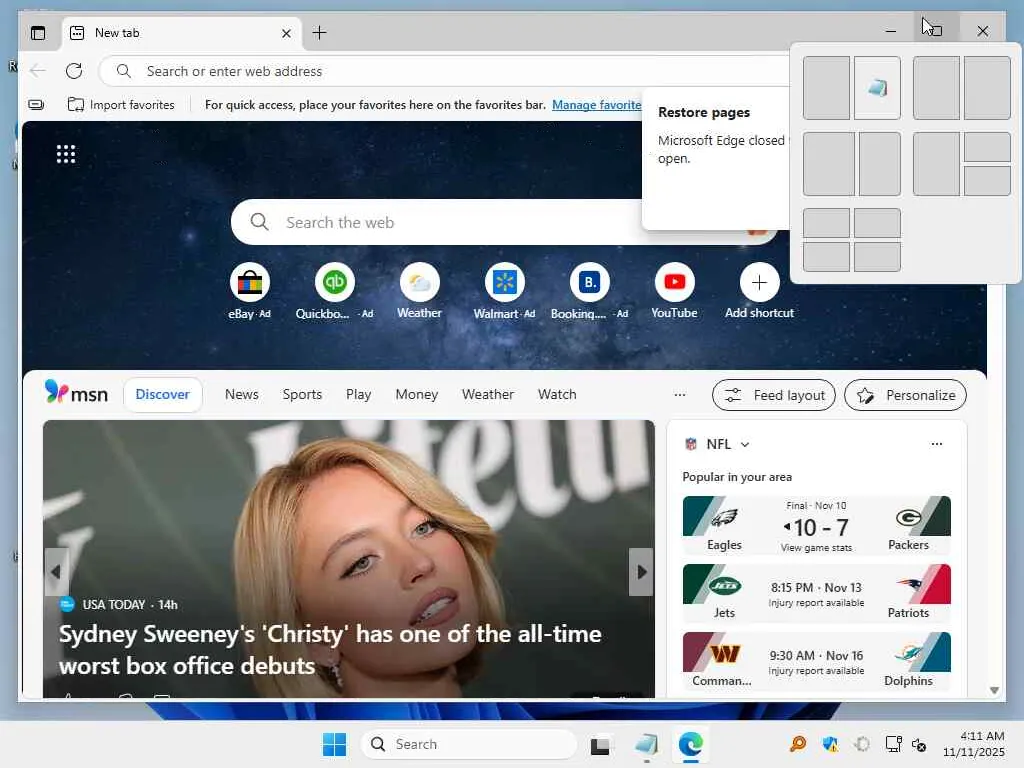Screen dimensions: 1024x768
Task: Click the msn logo
Action: [x=76, y=393]
